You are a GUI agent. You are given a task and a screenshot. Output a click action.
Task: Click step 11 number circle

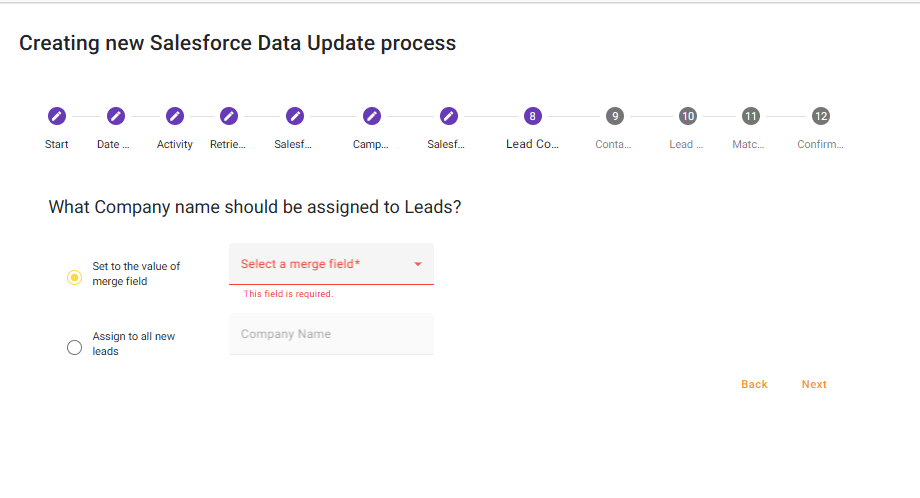point(750,116)
